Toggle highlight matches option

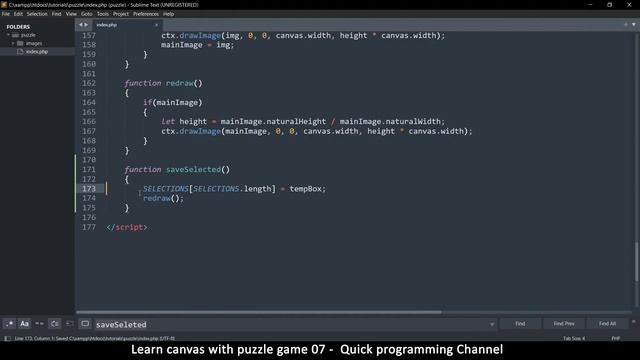pos(85,324)
